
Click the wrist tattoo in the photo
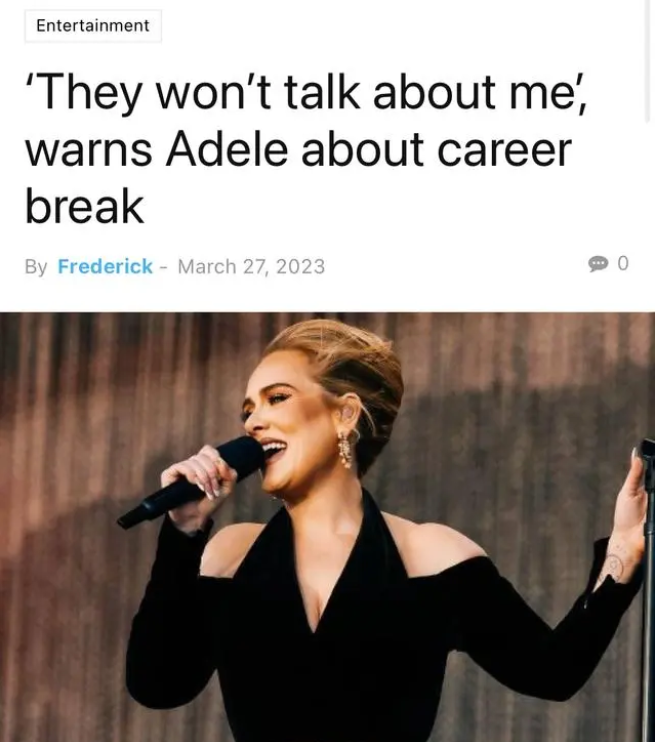coord(614,565)
